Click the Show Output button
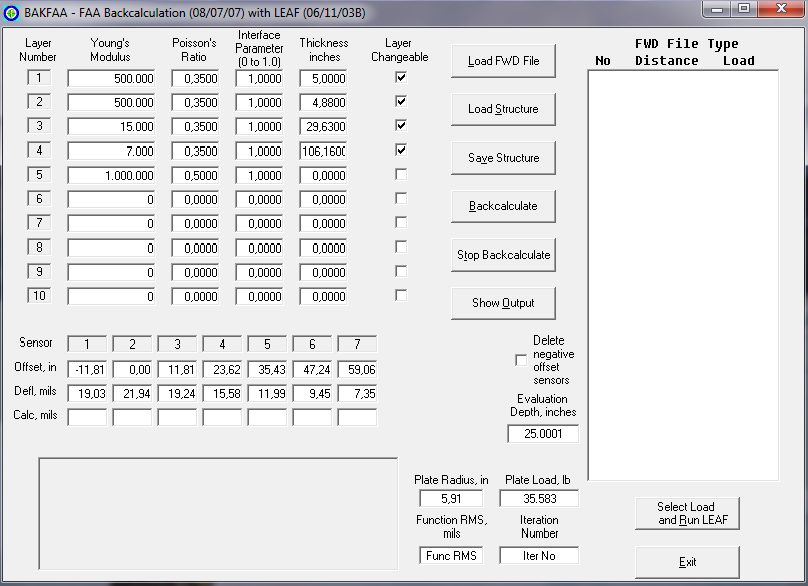 pos(503,303)
